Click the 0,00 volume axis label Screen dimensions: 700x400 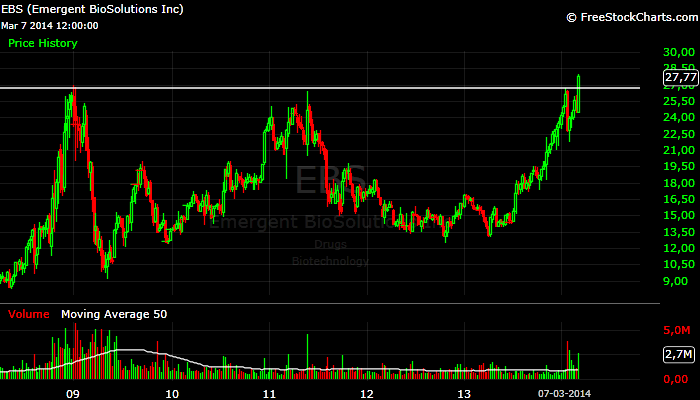point(675,379)
